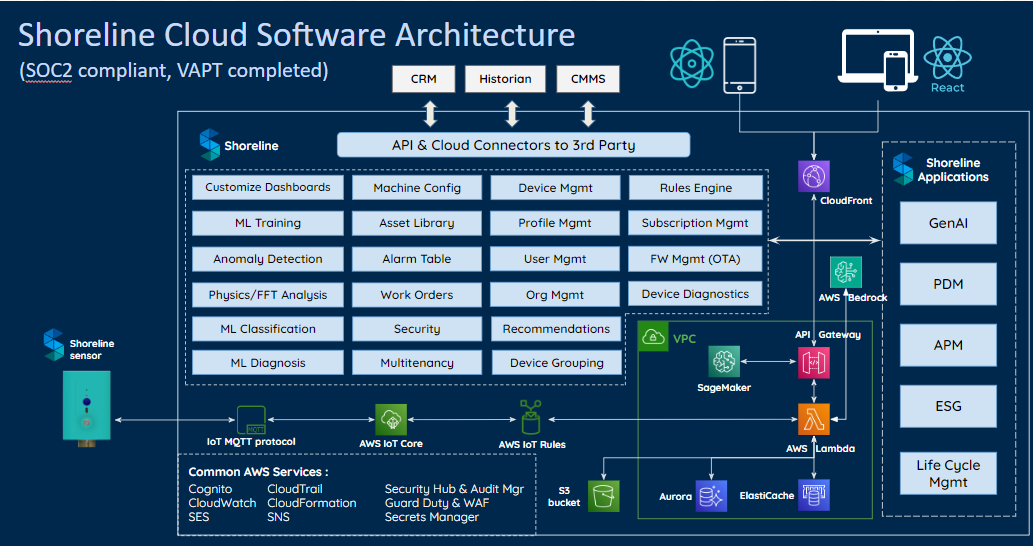
Task: Choose the FW Mgmt (OTA) module
Action: [x=696, y=259]
